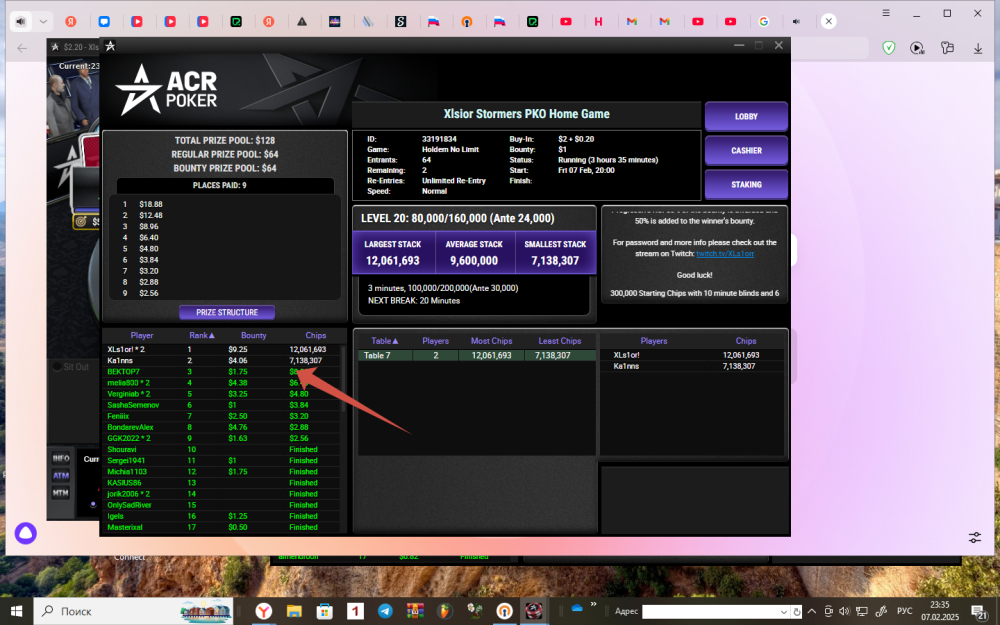Open the Windows Start menu
Image resolution: width=1000 pixels, height=625 pixels.
[x=17, y=611]
